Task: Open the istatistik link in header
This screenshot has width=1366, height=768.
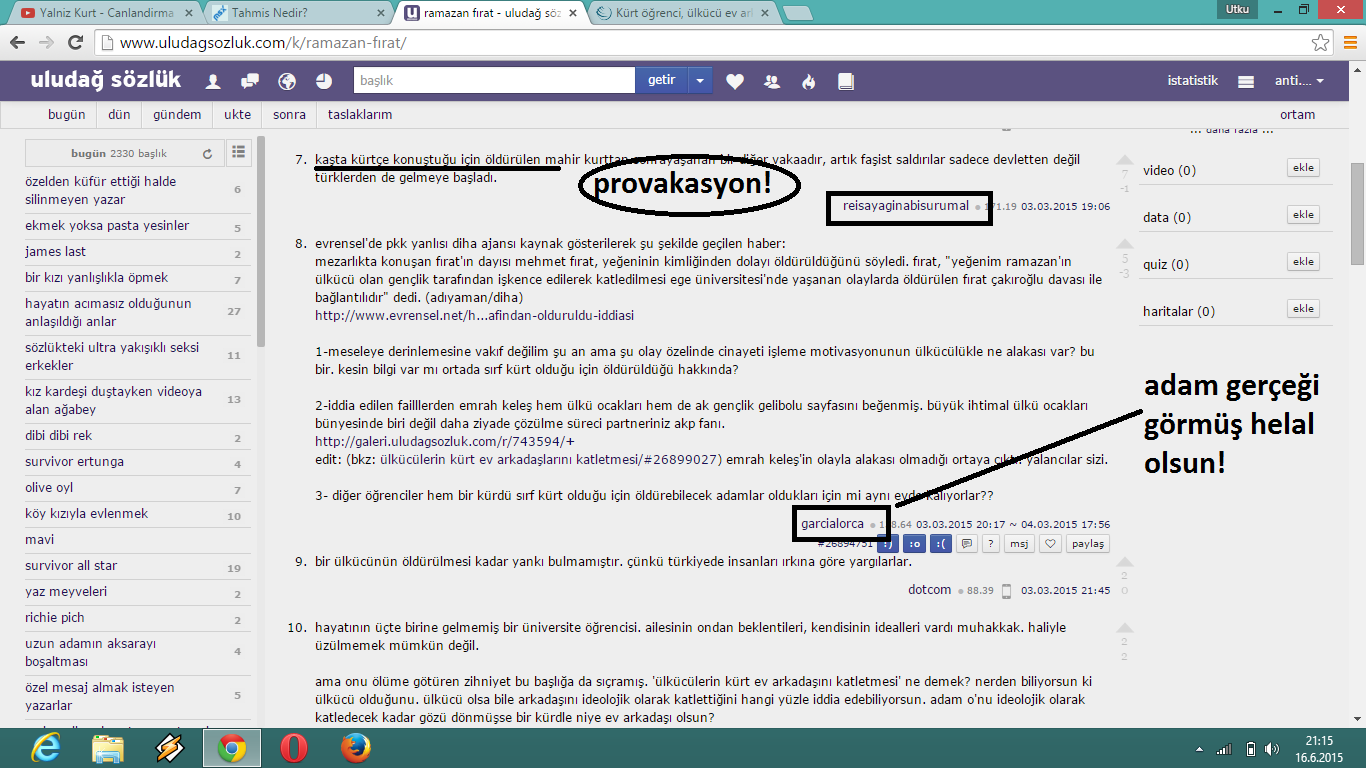Action: pos(1193,81)
